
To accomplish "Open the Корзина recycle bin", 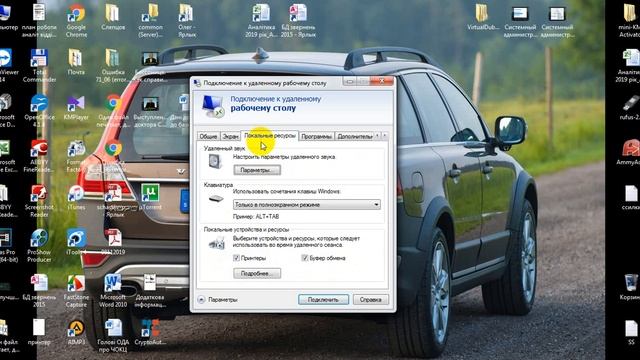I will click(x=631, y=288).
